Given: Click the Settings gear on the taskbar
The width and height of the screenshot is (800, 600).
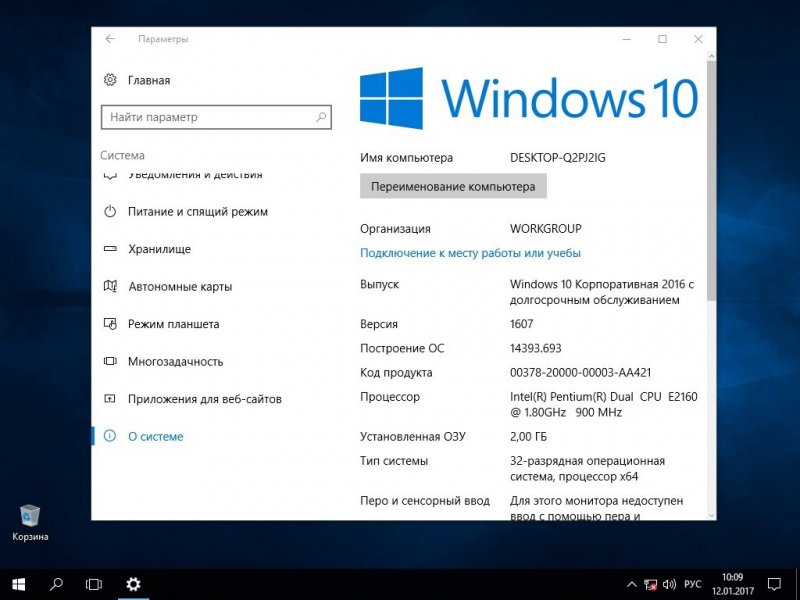Looking at the screenshot, I should point(133,584).
